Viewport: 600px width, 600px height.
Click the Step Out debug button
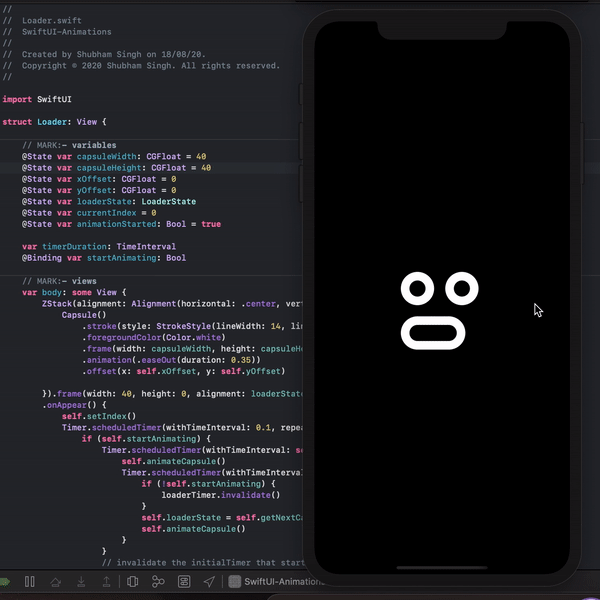pos(106,582)
